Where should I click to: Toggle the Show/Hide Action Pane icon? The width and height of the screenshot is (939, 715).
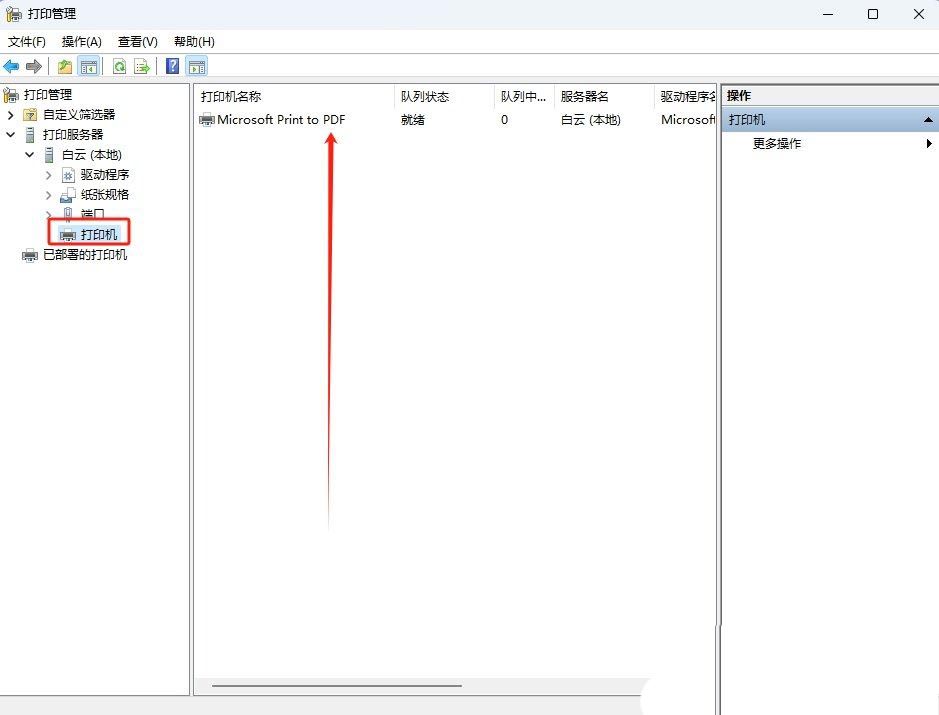coord(197,66)
